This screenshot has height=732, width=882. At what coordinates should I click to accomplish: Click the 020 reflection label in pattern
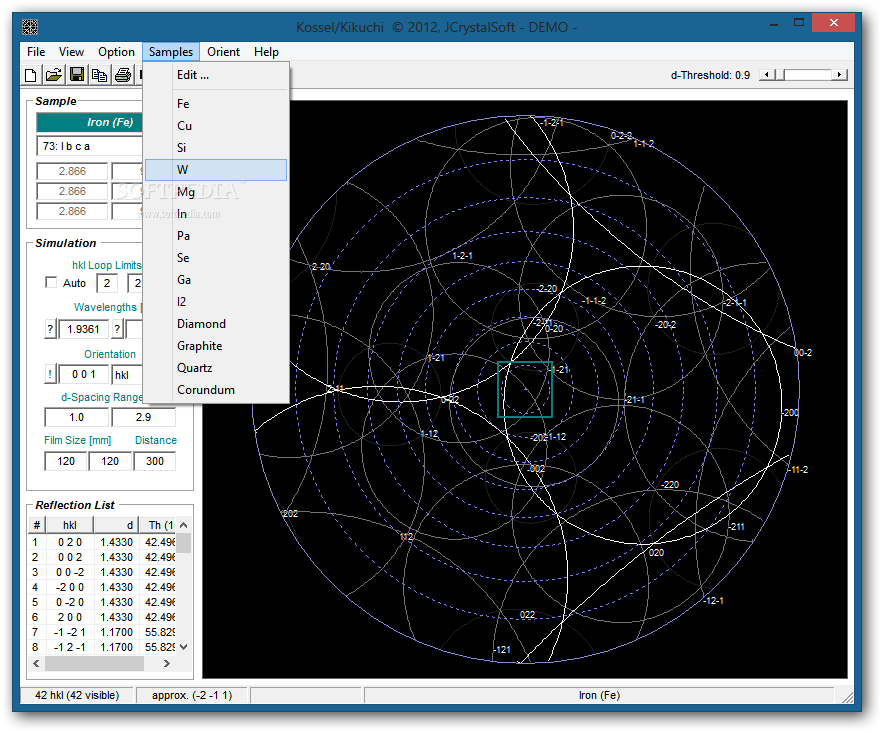coord(656,553)
